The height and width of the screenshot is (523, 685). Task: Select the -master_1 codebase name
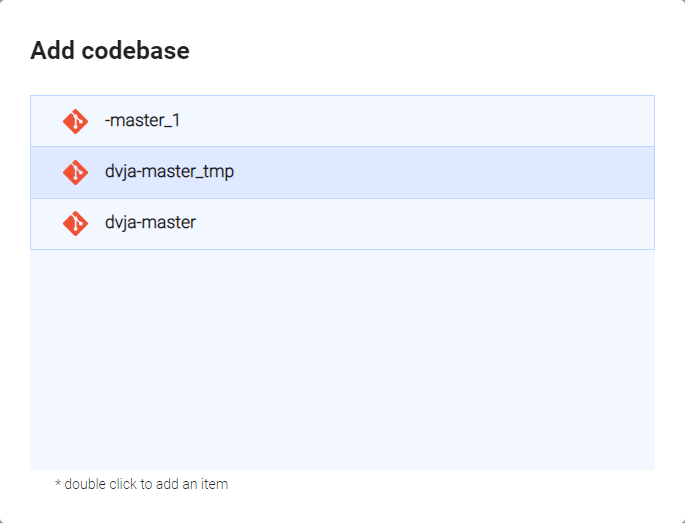[142, 121]
